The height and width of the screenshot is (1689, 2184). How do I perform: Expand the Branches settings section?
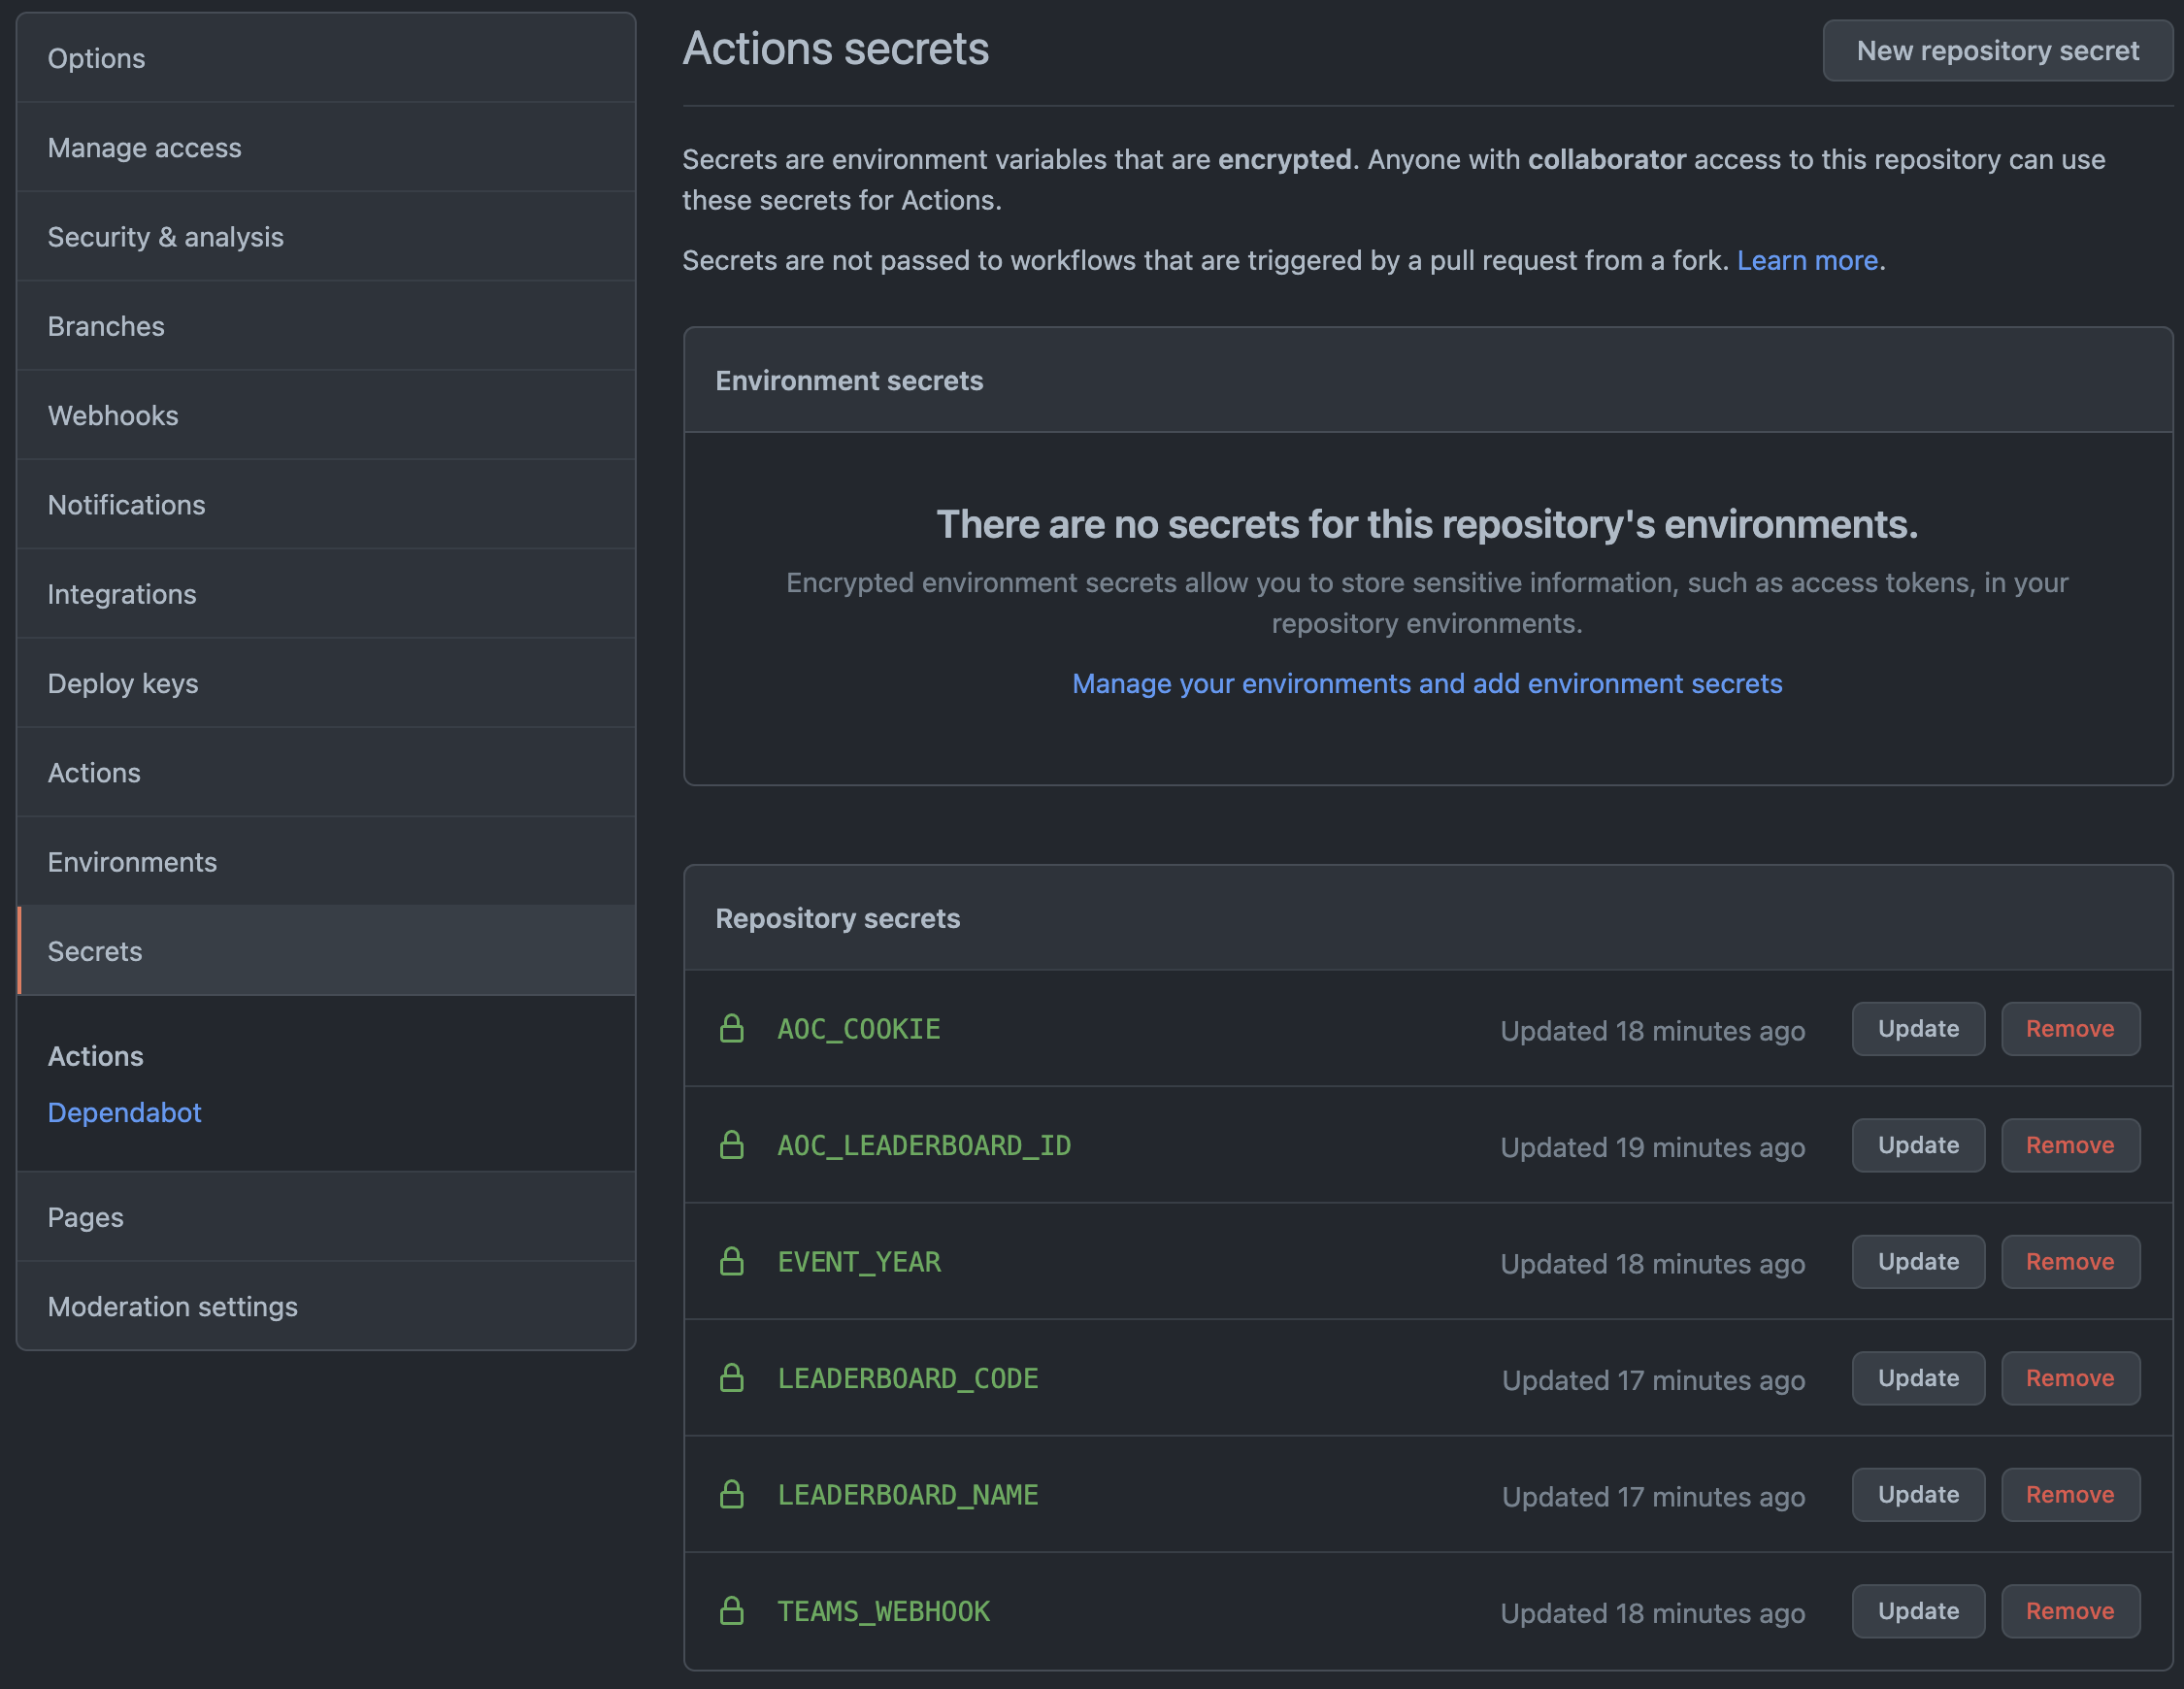click(x=105, y=324)
